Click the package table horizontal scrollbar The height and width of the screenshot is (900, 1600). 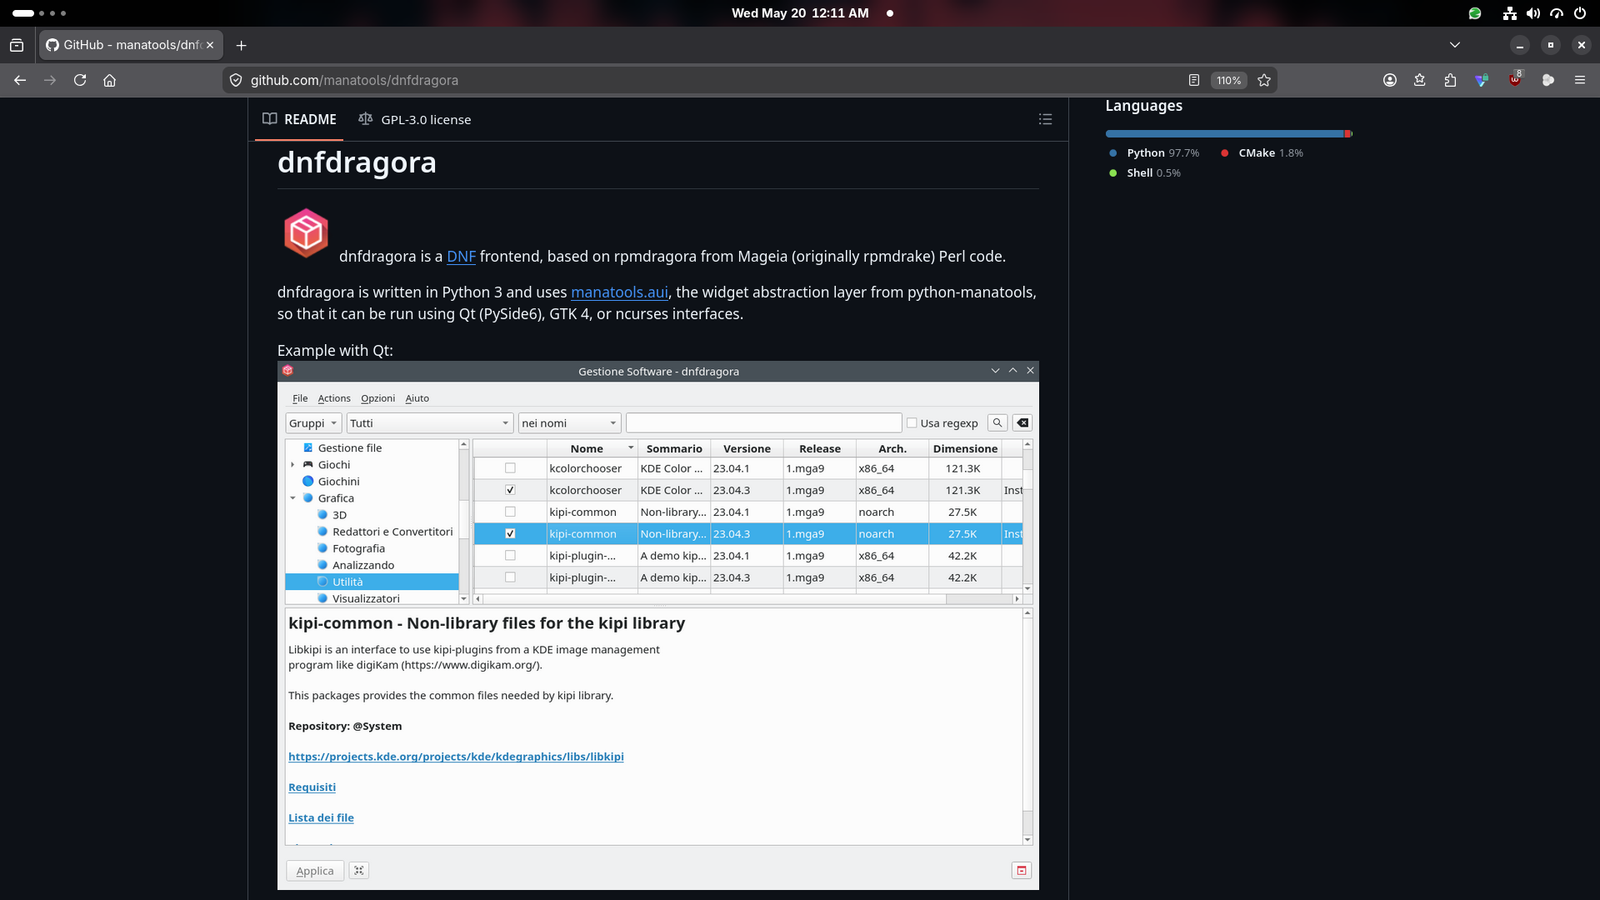click(747, 599)
